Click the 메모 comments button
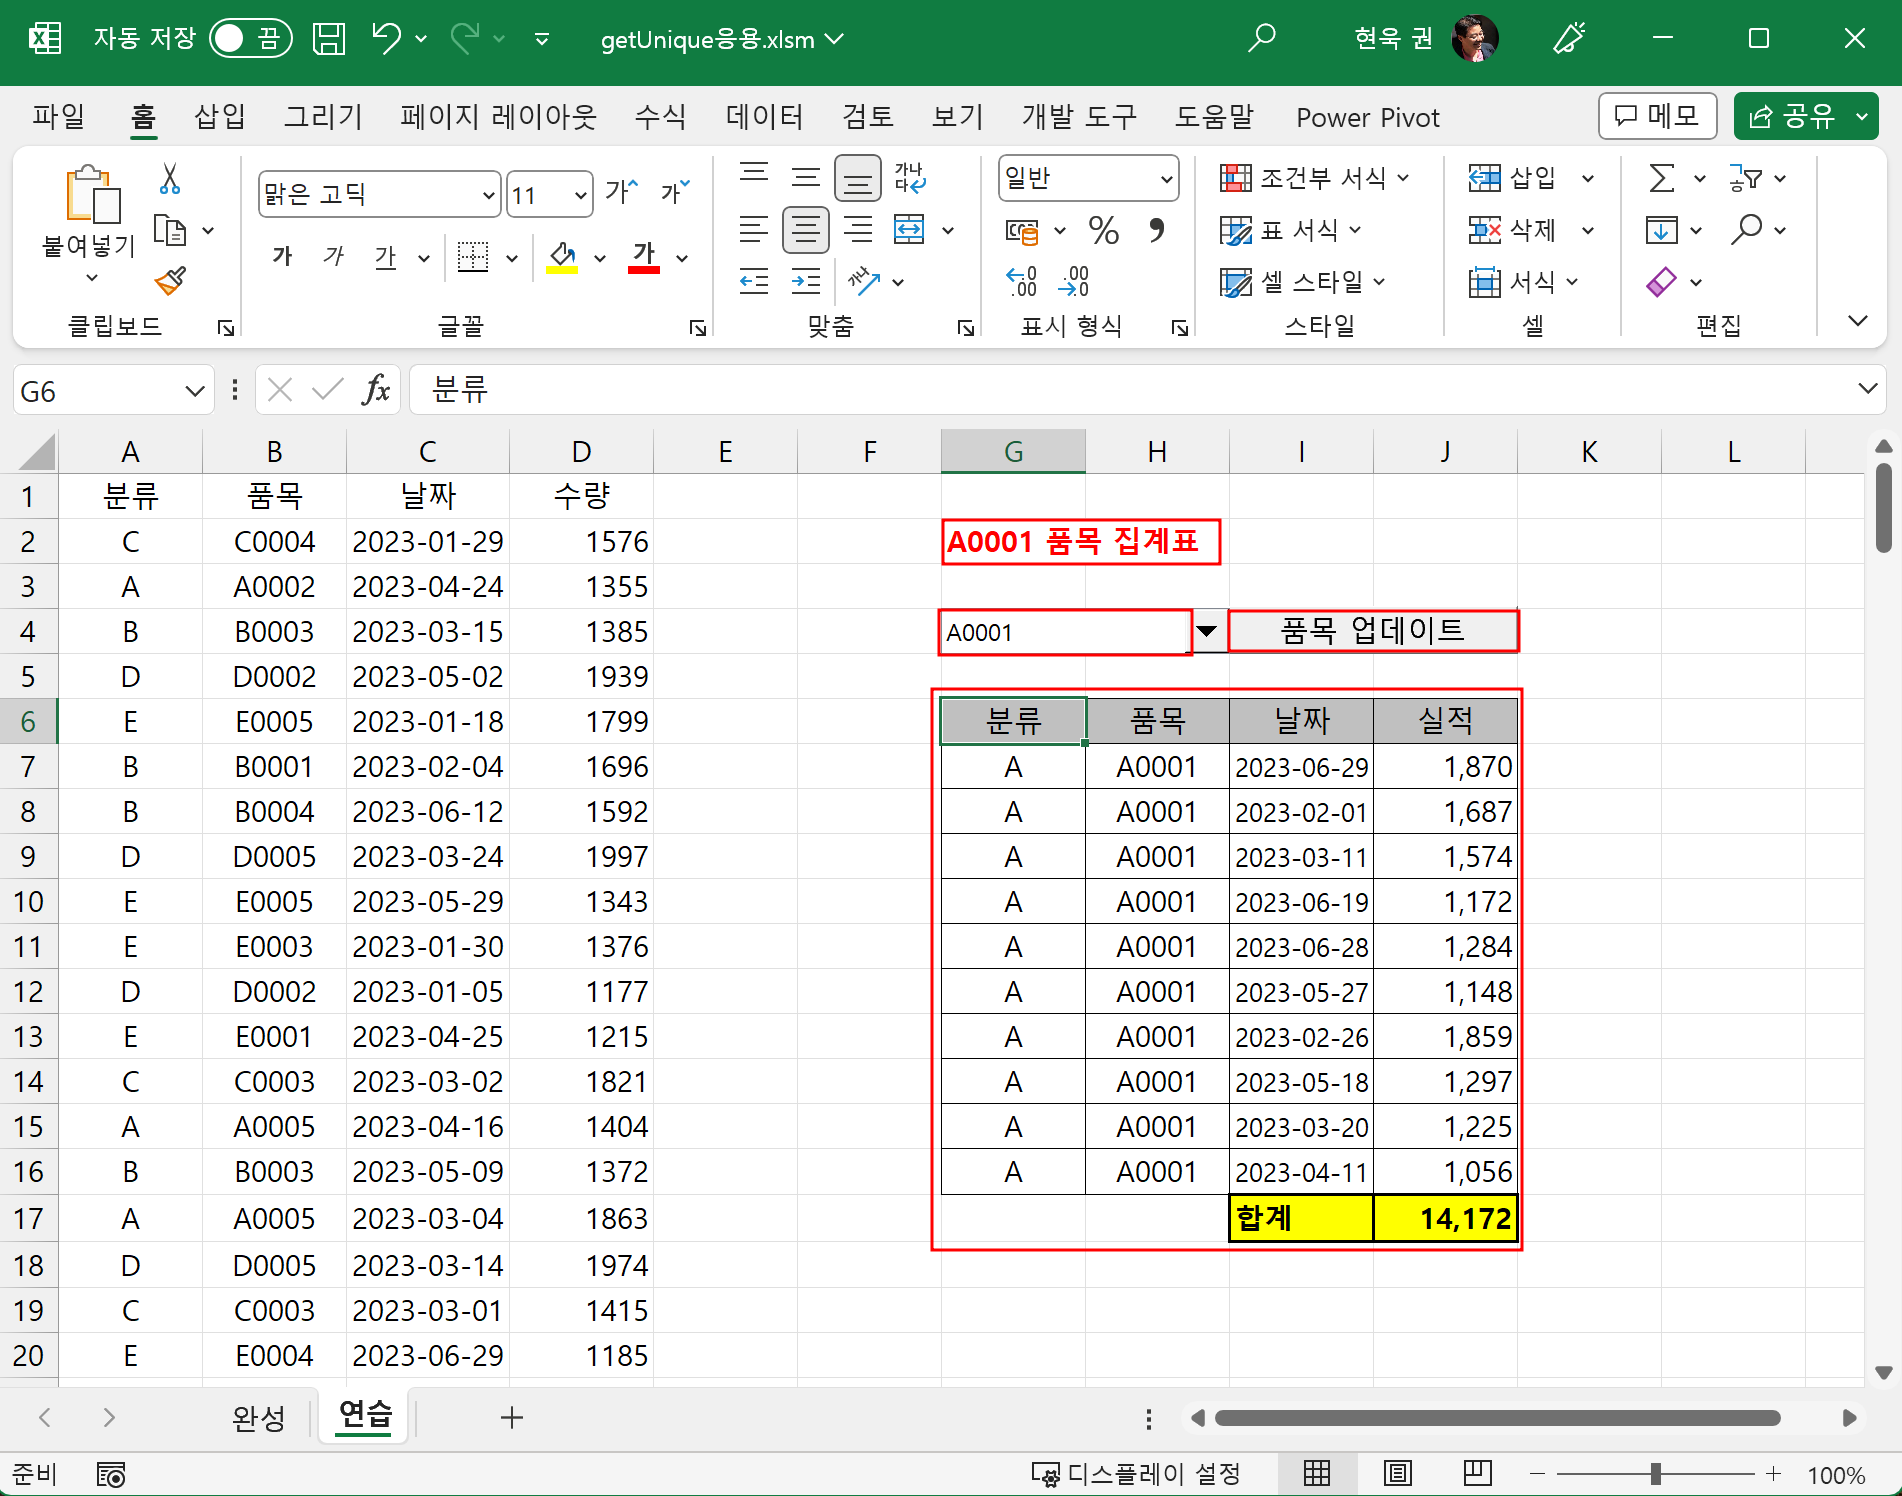 (1657, 117)
